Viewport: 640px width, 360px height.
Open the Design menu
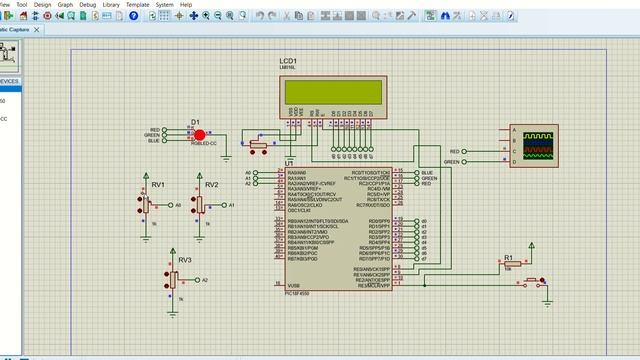pyautogui.click(x=42, y=4)
